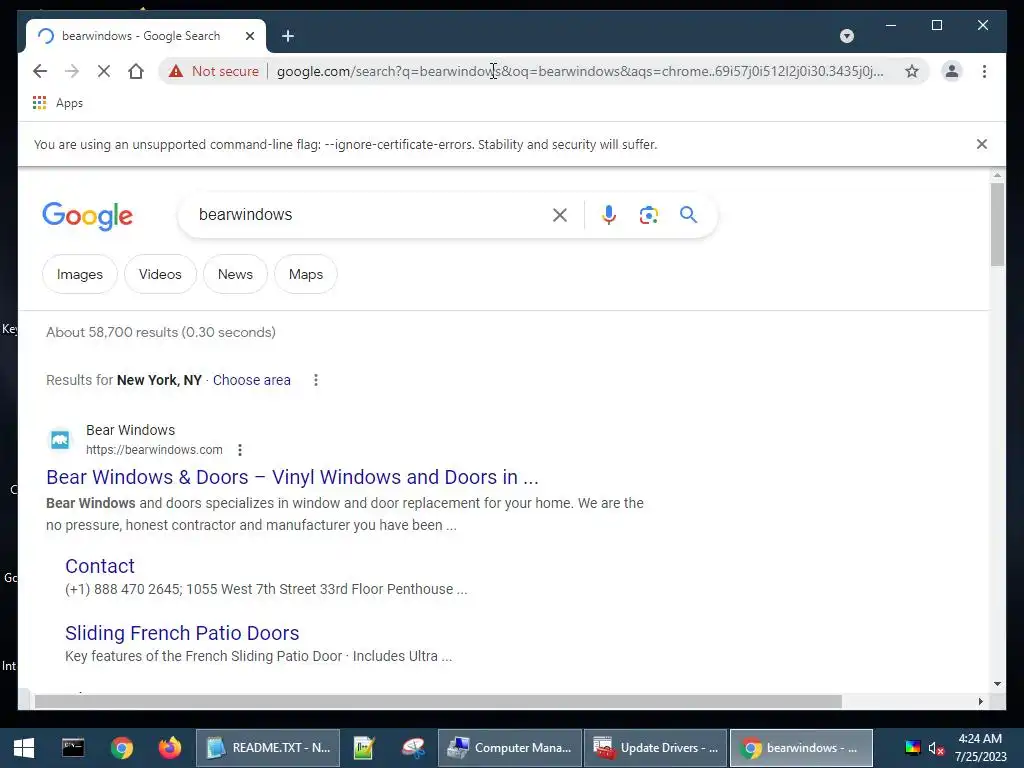This screenshot has width=1024, height=768.
Task: Stop page loading with the X button
Action: coord(104,71)
